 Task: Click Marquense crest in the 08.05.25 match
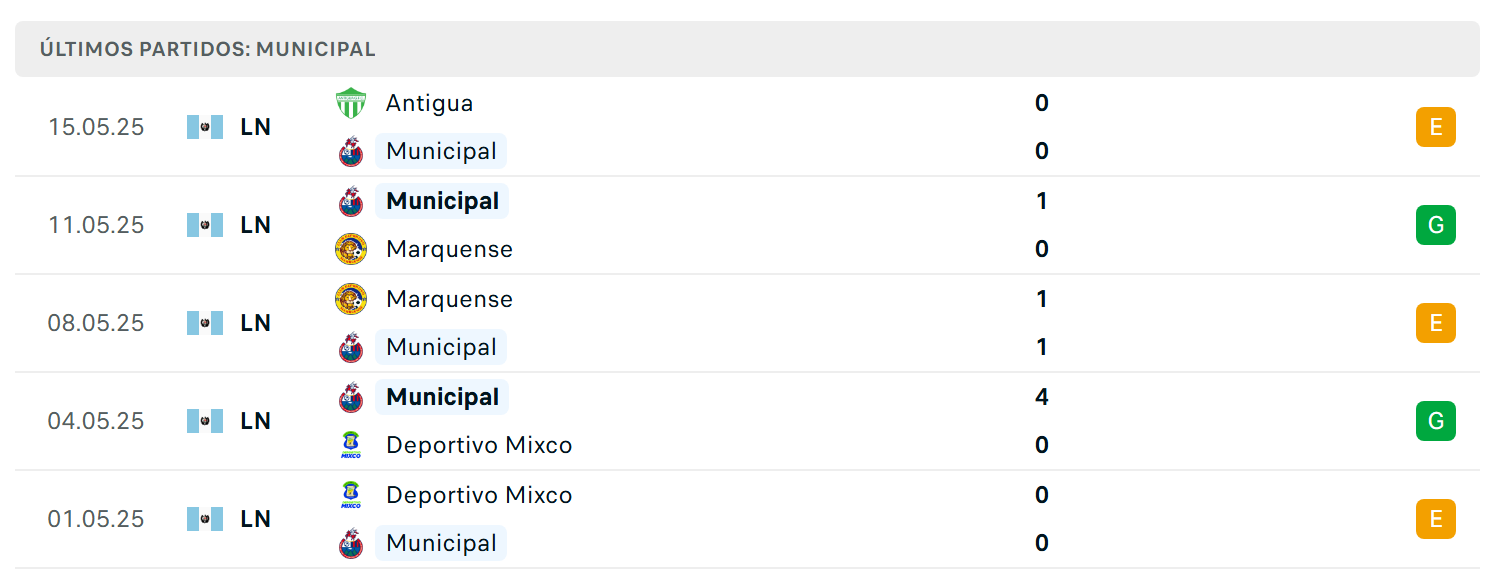[351, 299]
